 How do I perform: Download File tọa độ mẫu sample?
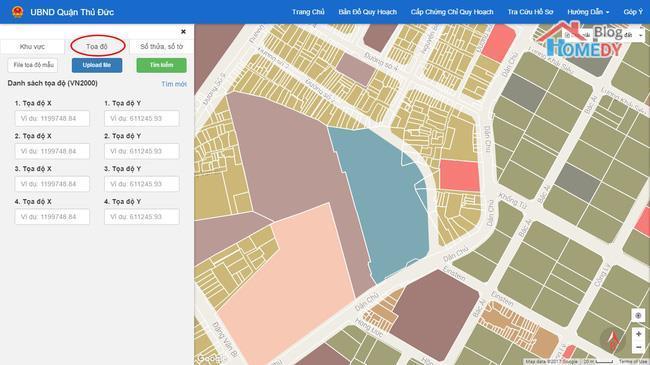(x=33, y=65)
